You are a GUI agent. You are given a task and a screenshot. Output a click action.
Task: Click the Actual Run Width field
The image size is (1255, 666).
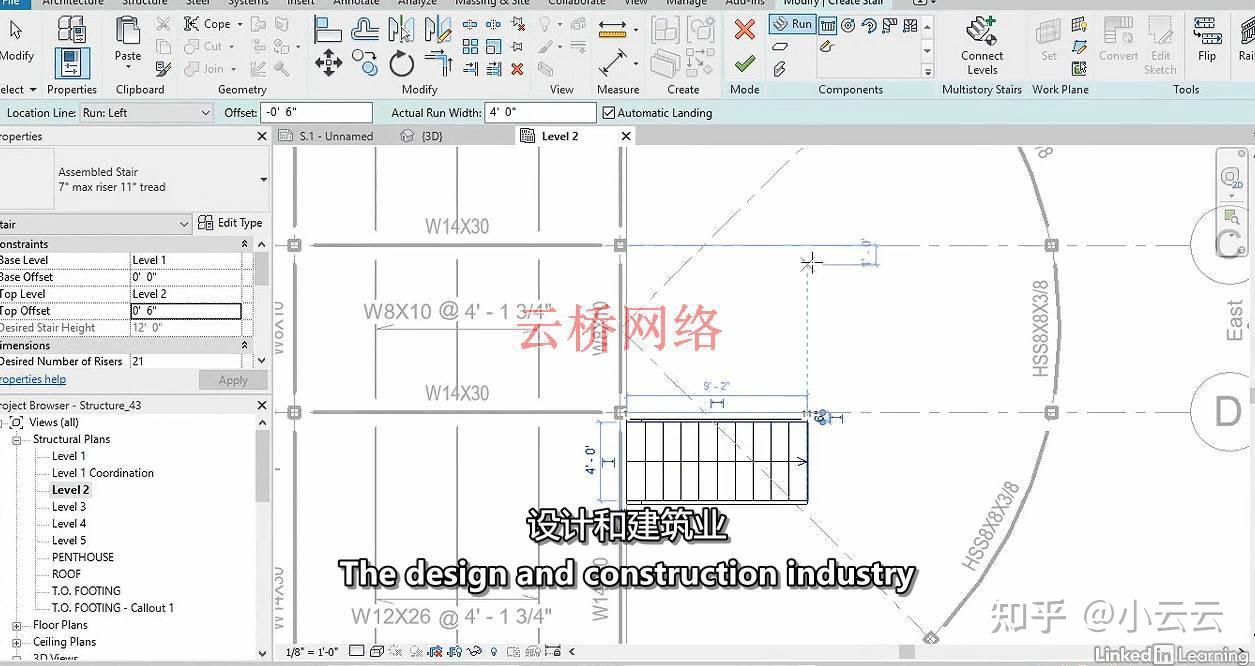click(540, 113)
